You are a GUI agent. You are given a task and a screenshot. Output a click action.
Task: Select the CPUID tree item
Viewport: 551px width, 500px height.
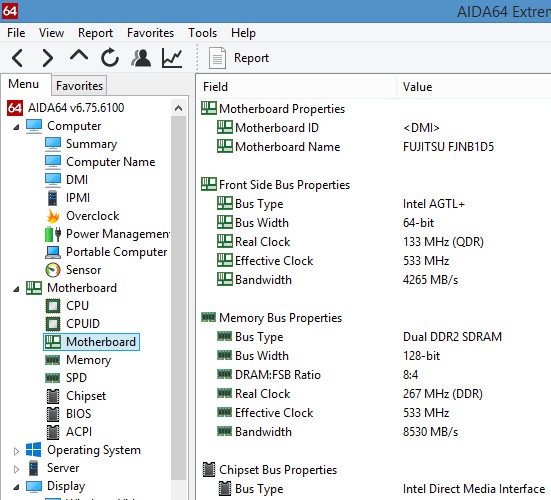point(83,324)
